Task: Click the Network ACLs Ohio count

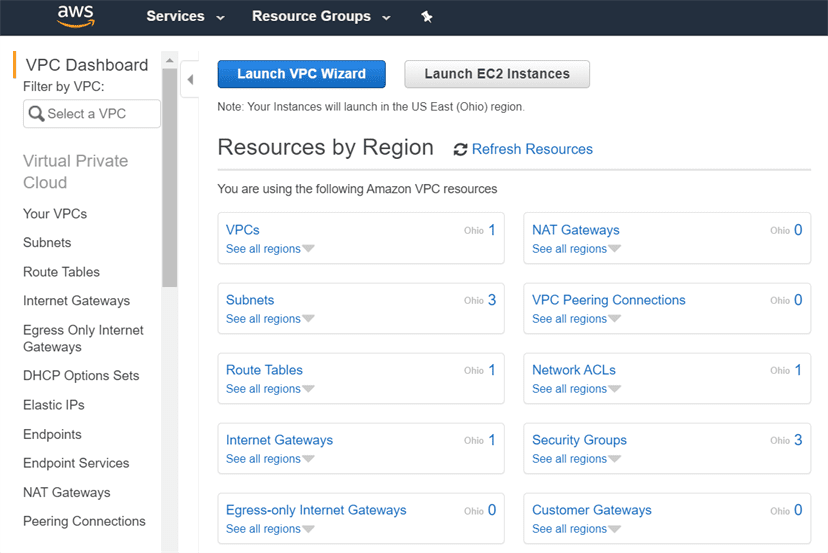Action: coord(797,370)
